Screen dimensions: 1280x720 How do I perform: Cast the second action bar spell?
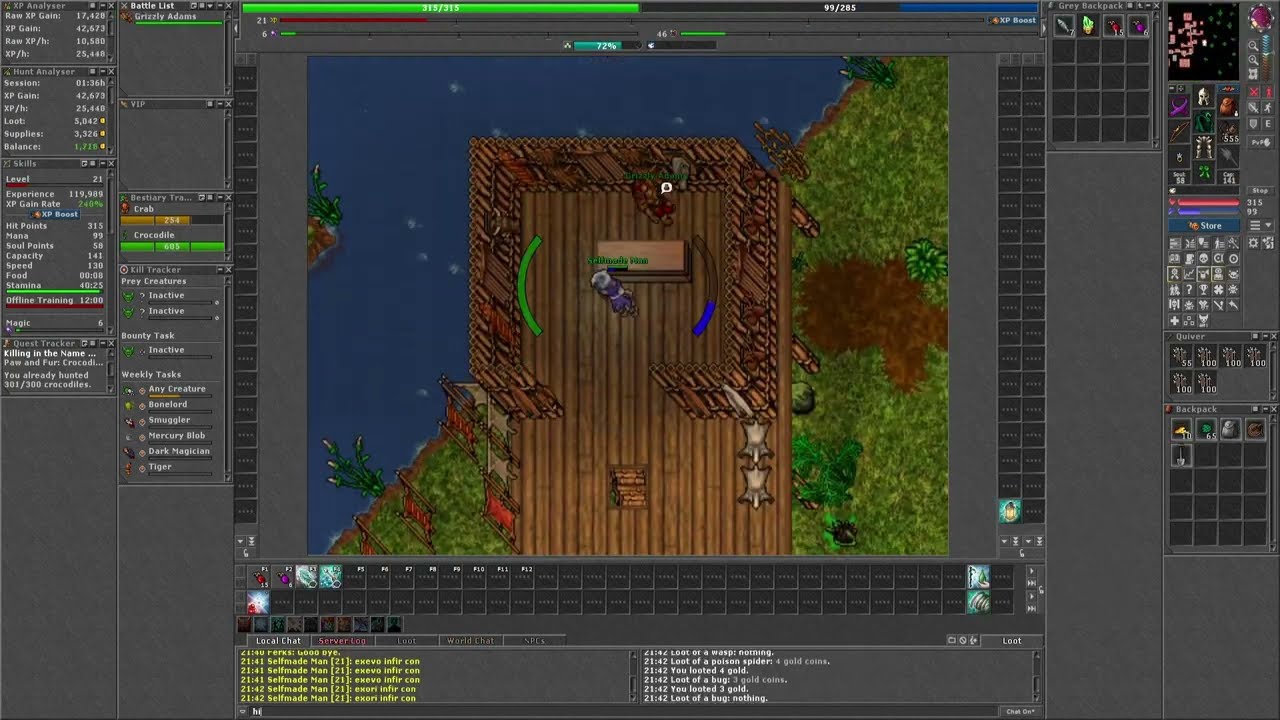[x=258, y=602]
